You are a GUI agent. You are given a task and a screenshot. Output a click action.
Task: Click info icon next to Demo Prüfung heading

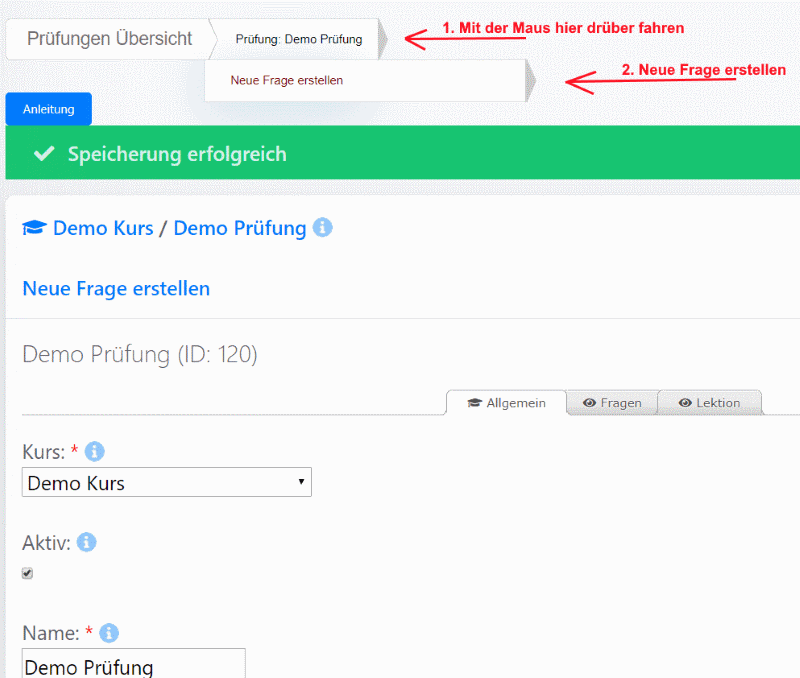coord(322,228)
